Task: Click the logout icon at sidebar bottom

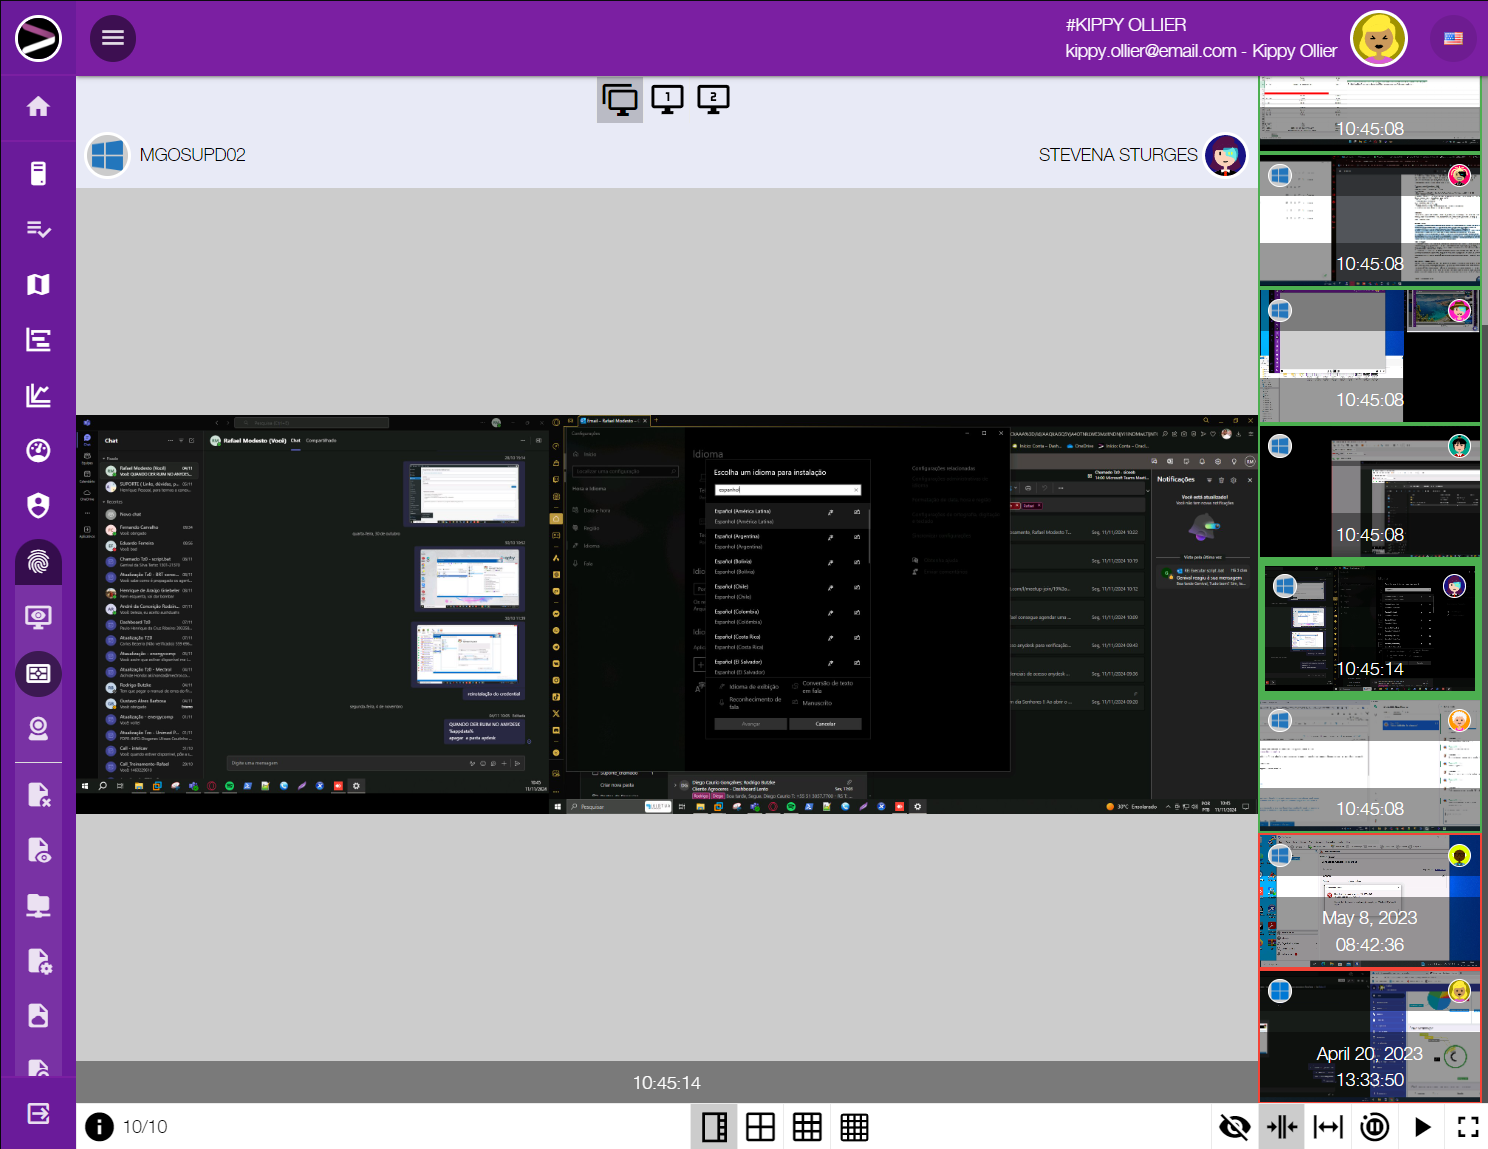Action: tap(38, 1113)
